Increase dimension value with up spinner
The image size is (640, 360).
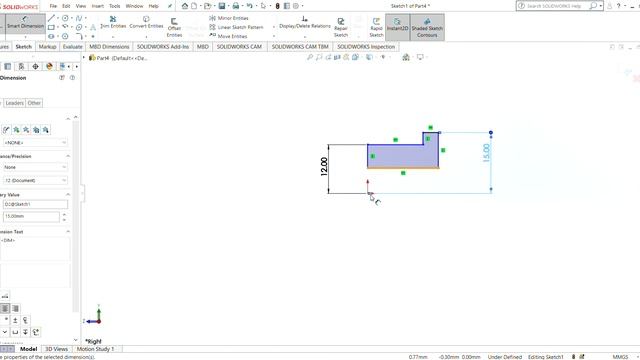[64, 214]
